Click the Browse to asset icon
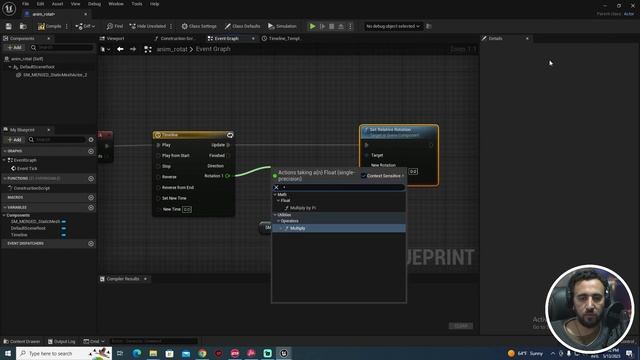640x360 pixels. [23, 26]
